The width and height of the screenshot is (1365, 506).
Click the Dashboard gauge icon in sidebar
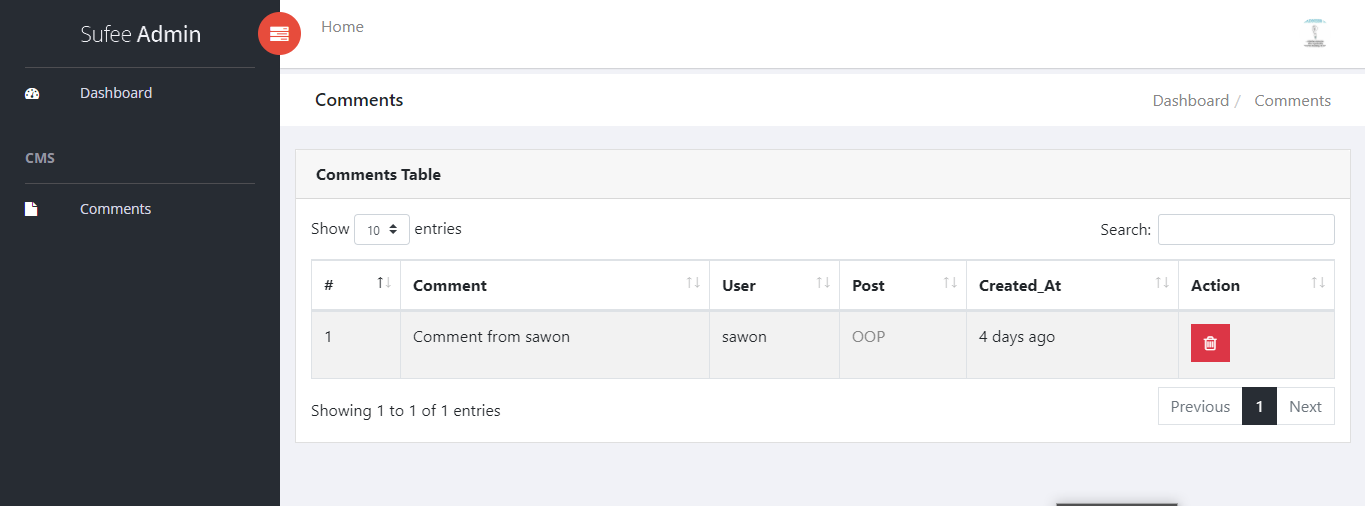point(32,94)
